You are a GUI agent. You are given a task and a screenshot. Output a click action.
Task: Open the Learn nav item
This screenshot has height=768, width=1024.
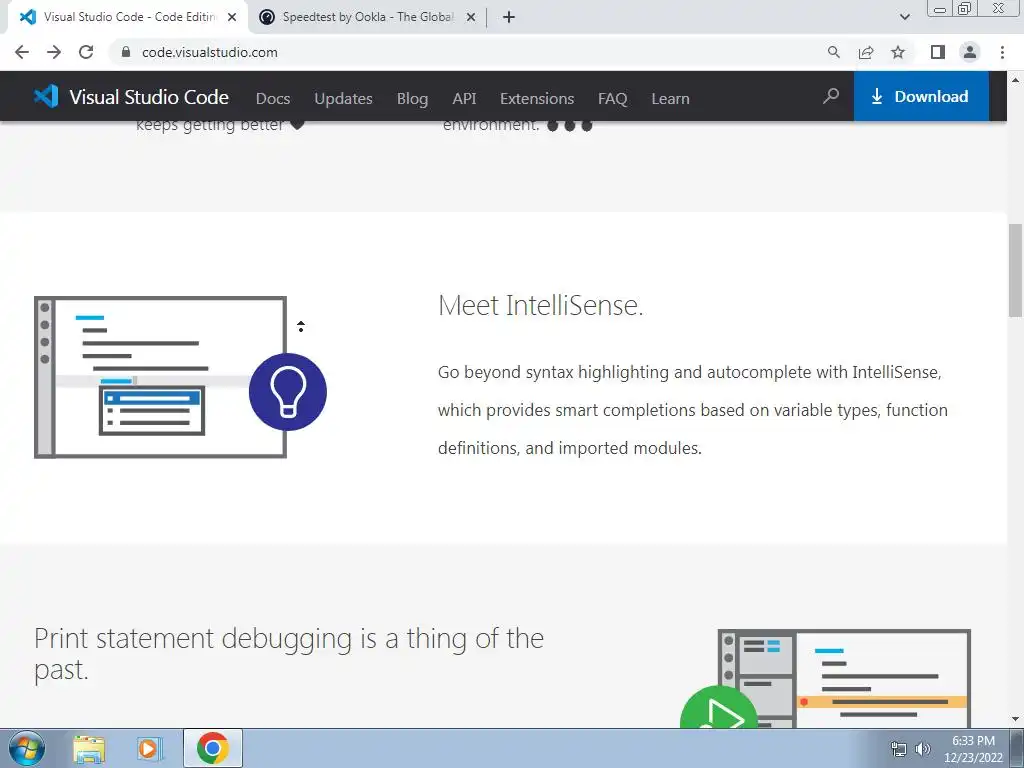coord(670,99)
